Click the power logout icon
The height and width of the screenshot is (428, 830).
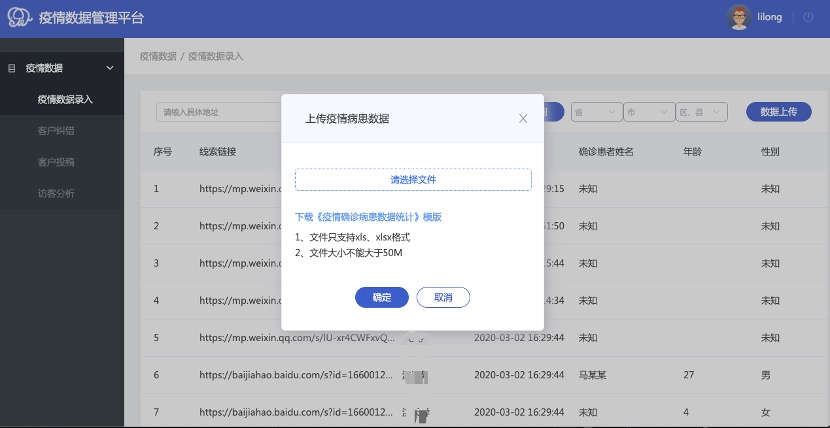click(808, 17)
